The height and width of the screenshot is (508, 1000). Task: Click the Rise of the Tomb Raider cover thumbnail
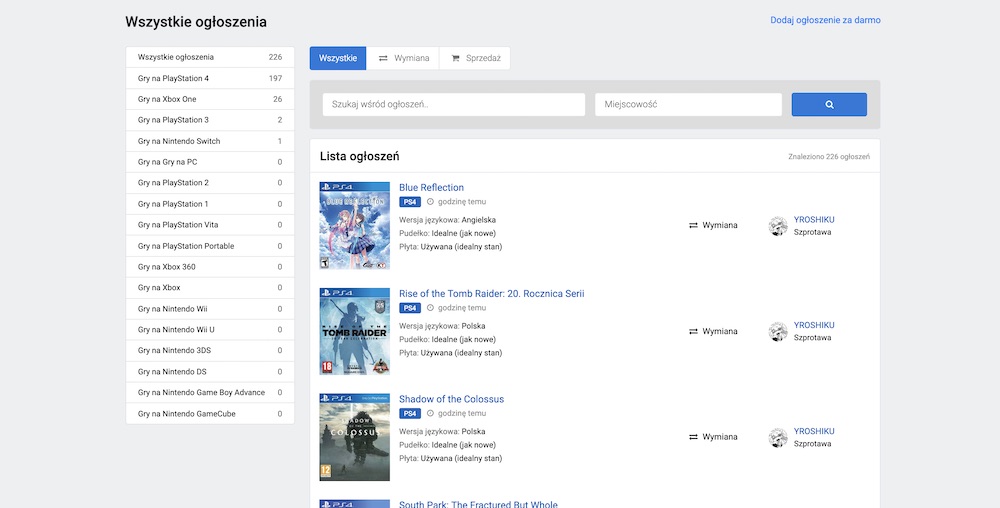pos(355,331)
